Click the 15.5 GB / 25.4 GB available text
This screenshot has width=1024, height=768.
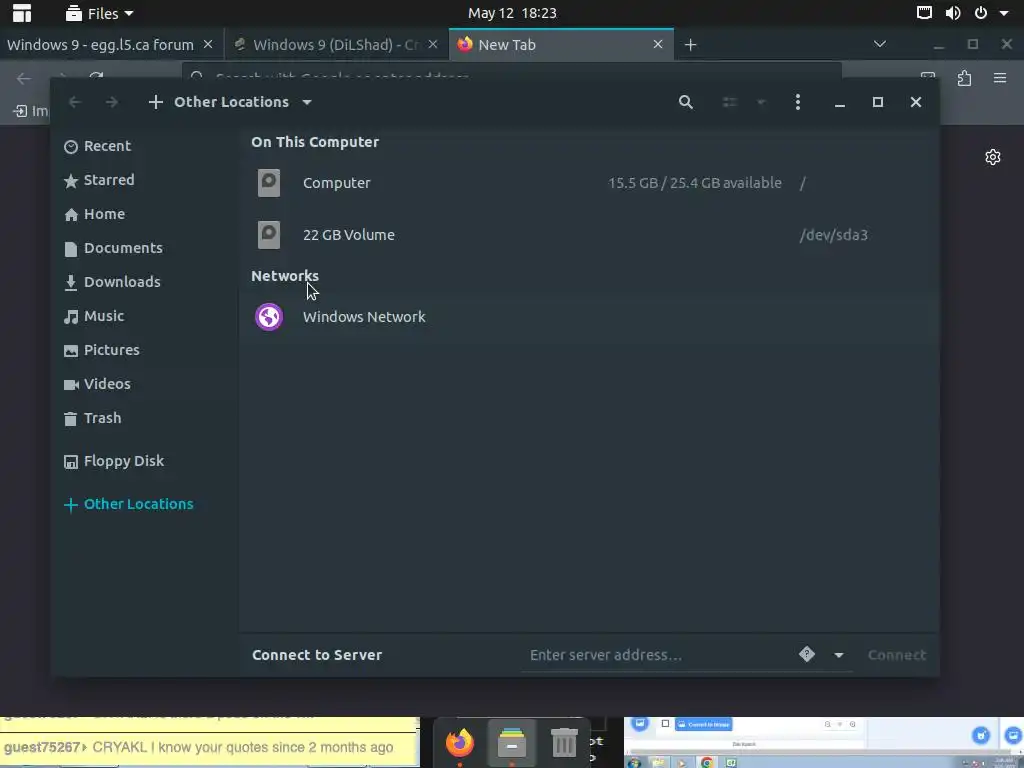(x=695, y=184)
